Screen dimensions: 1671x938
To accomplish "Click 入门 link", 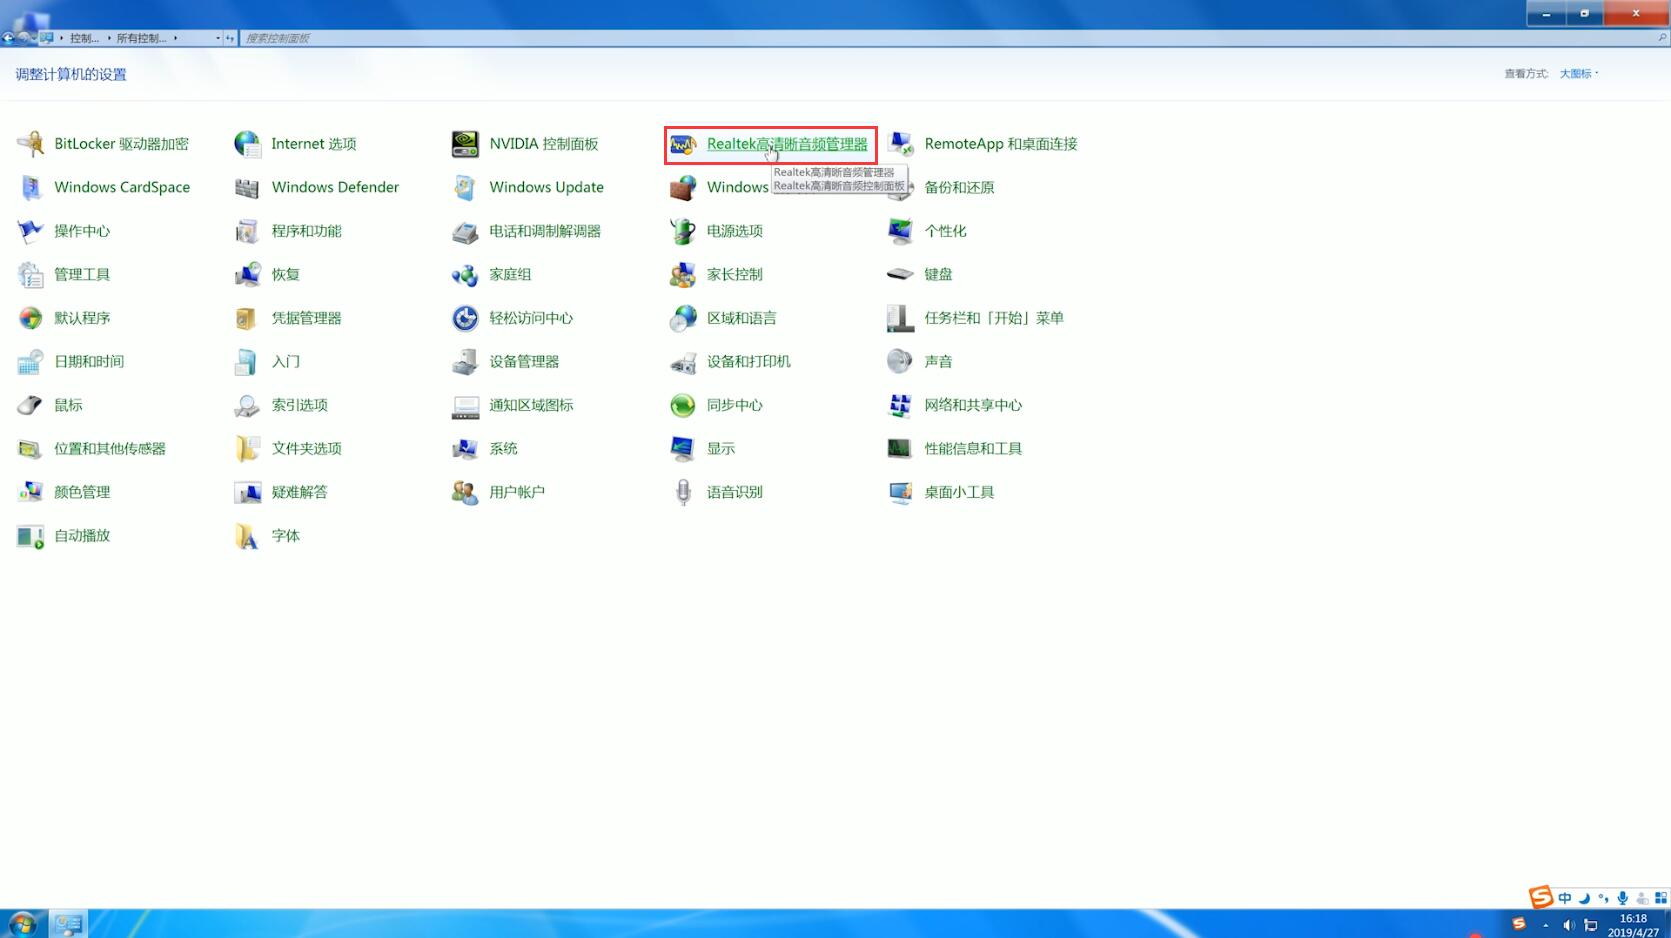I will coord(286,361).
